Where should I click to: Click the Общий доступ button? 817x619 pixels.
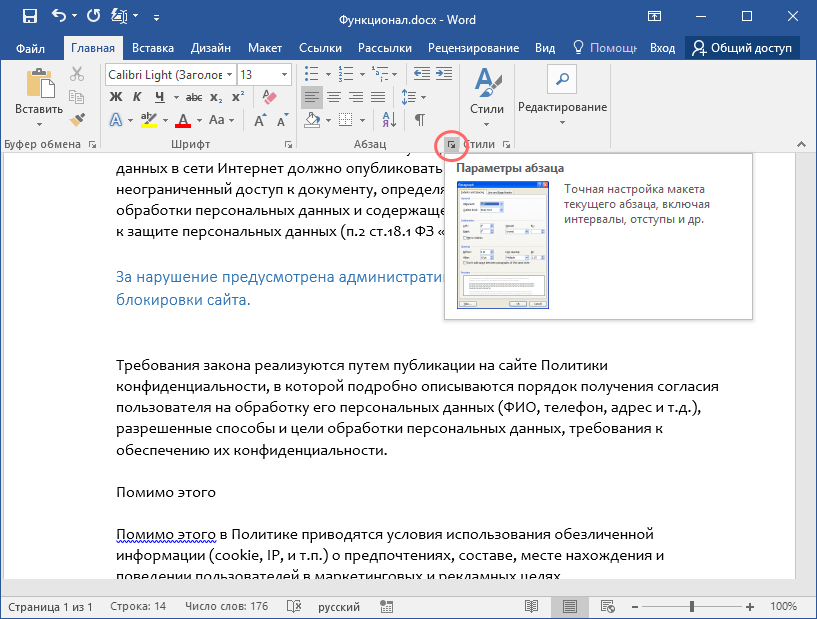742,48
